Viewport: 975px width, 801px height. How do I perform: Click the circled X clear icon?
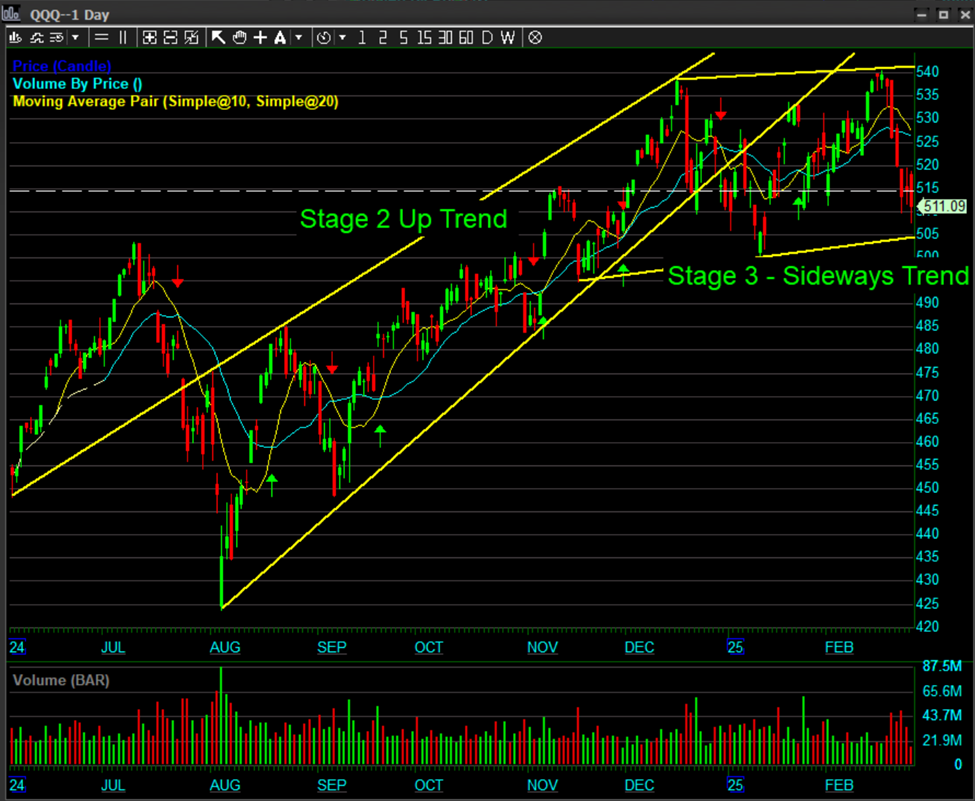click(x=535, y=37)
